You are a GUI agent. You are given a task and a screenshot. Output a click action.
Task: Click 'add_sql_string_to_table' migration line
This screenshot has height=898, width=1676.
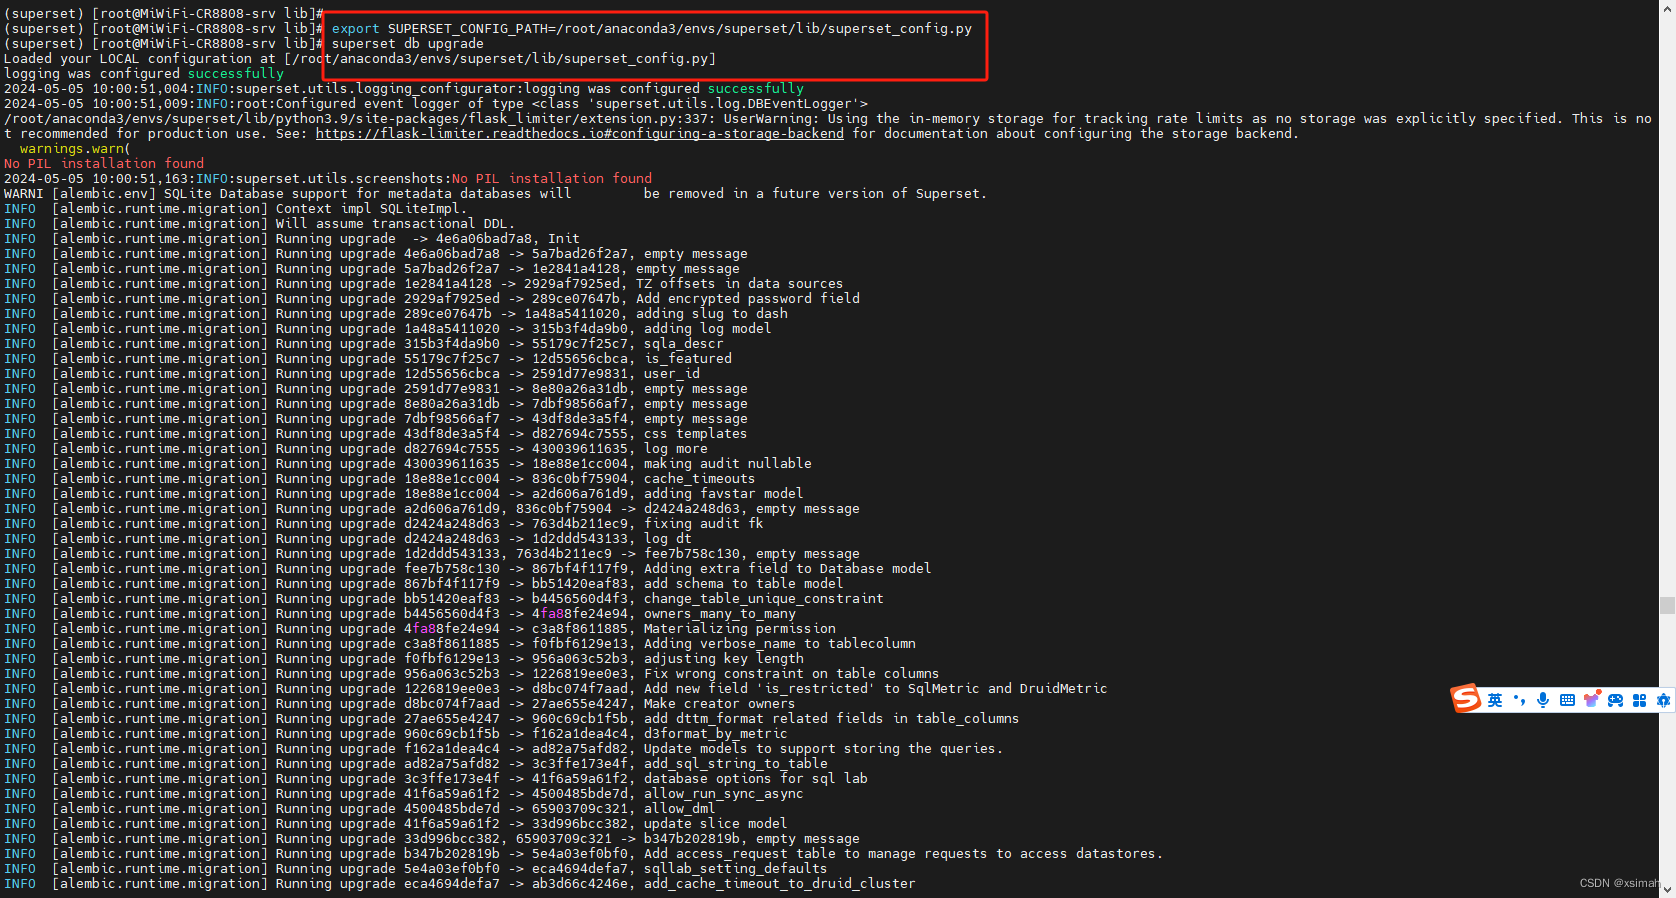tap(416, 763)
